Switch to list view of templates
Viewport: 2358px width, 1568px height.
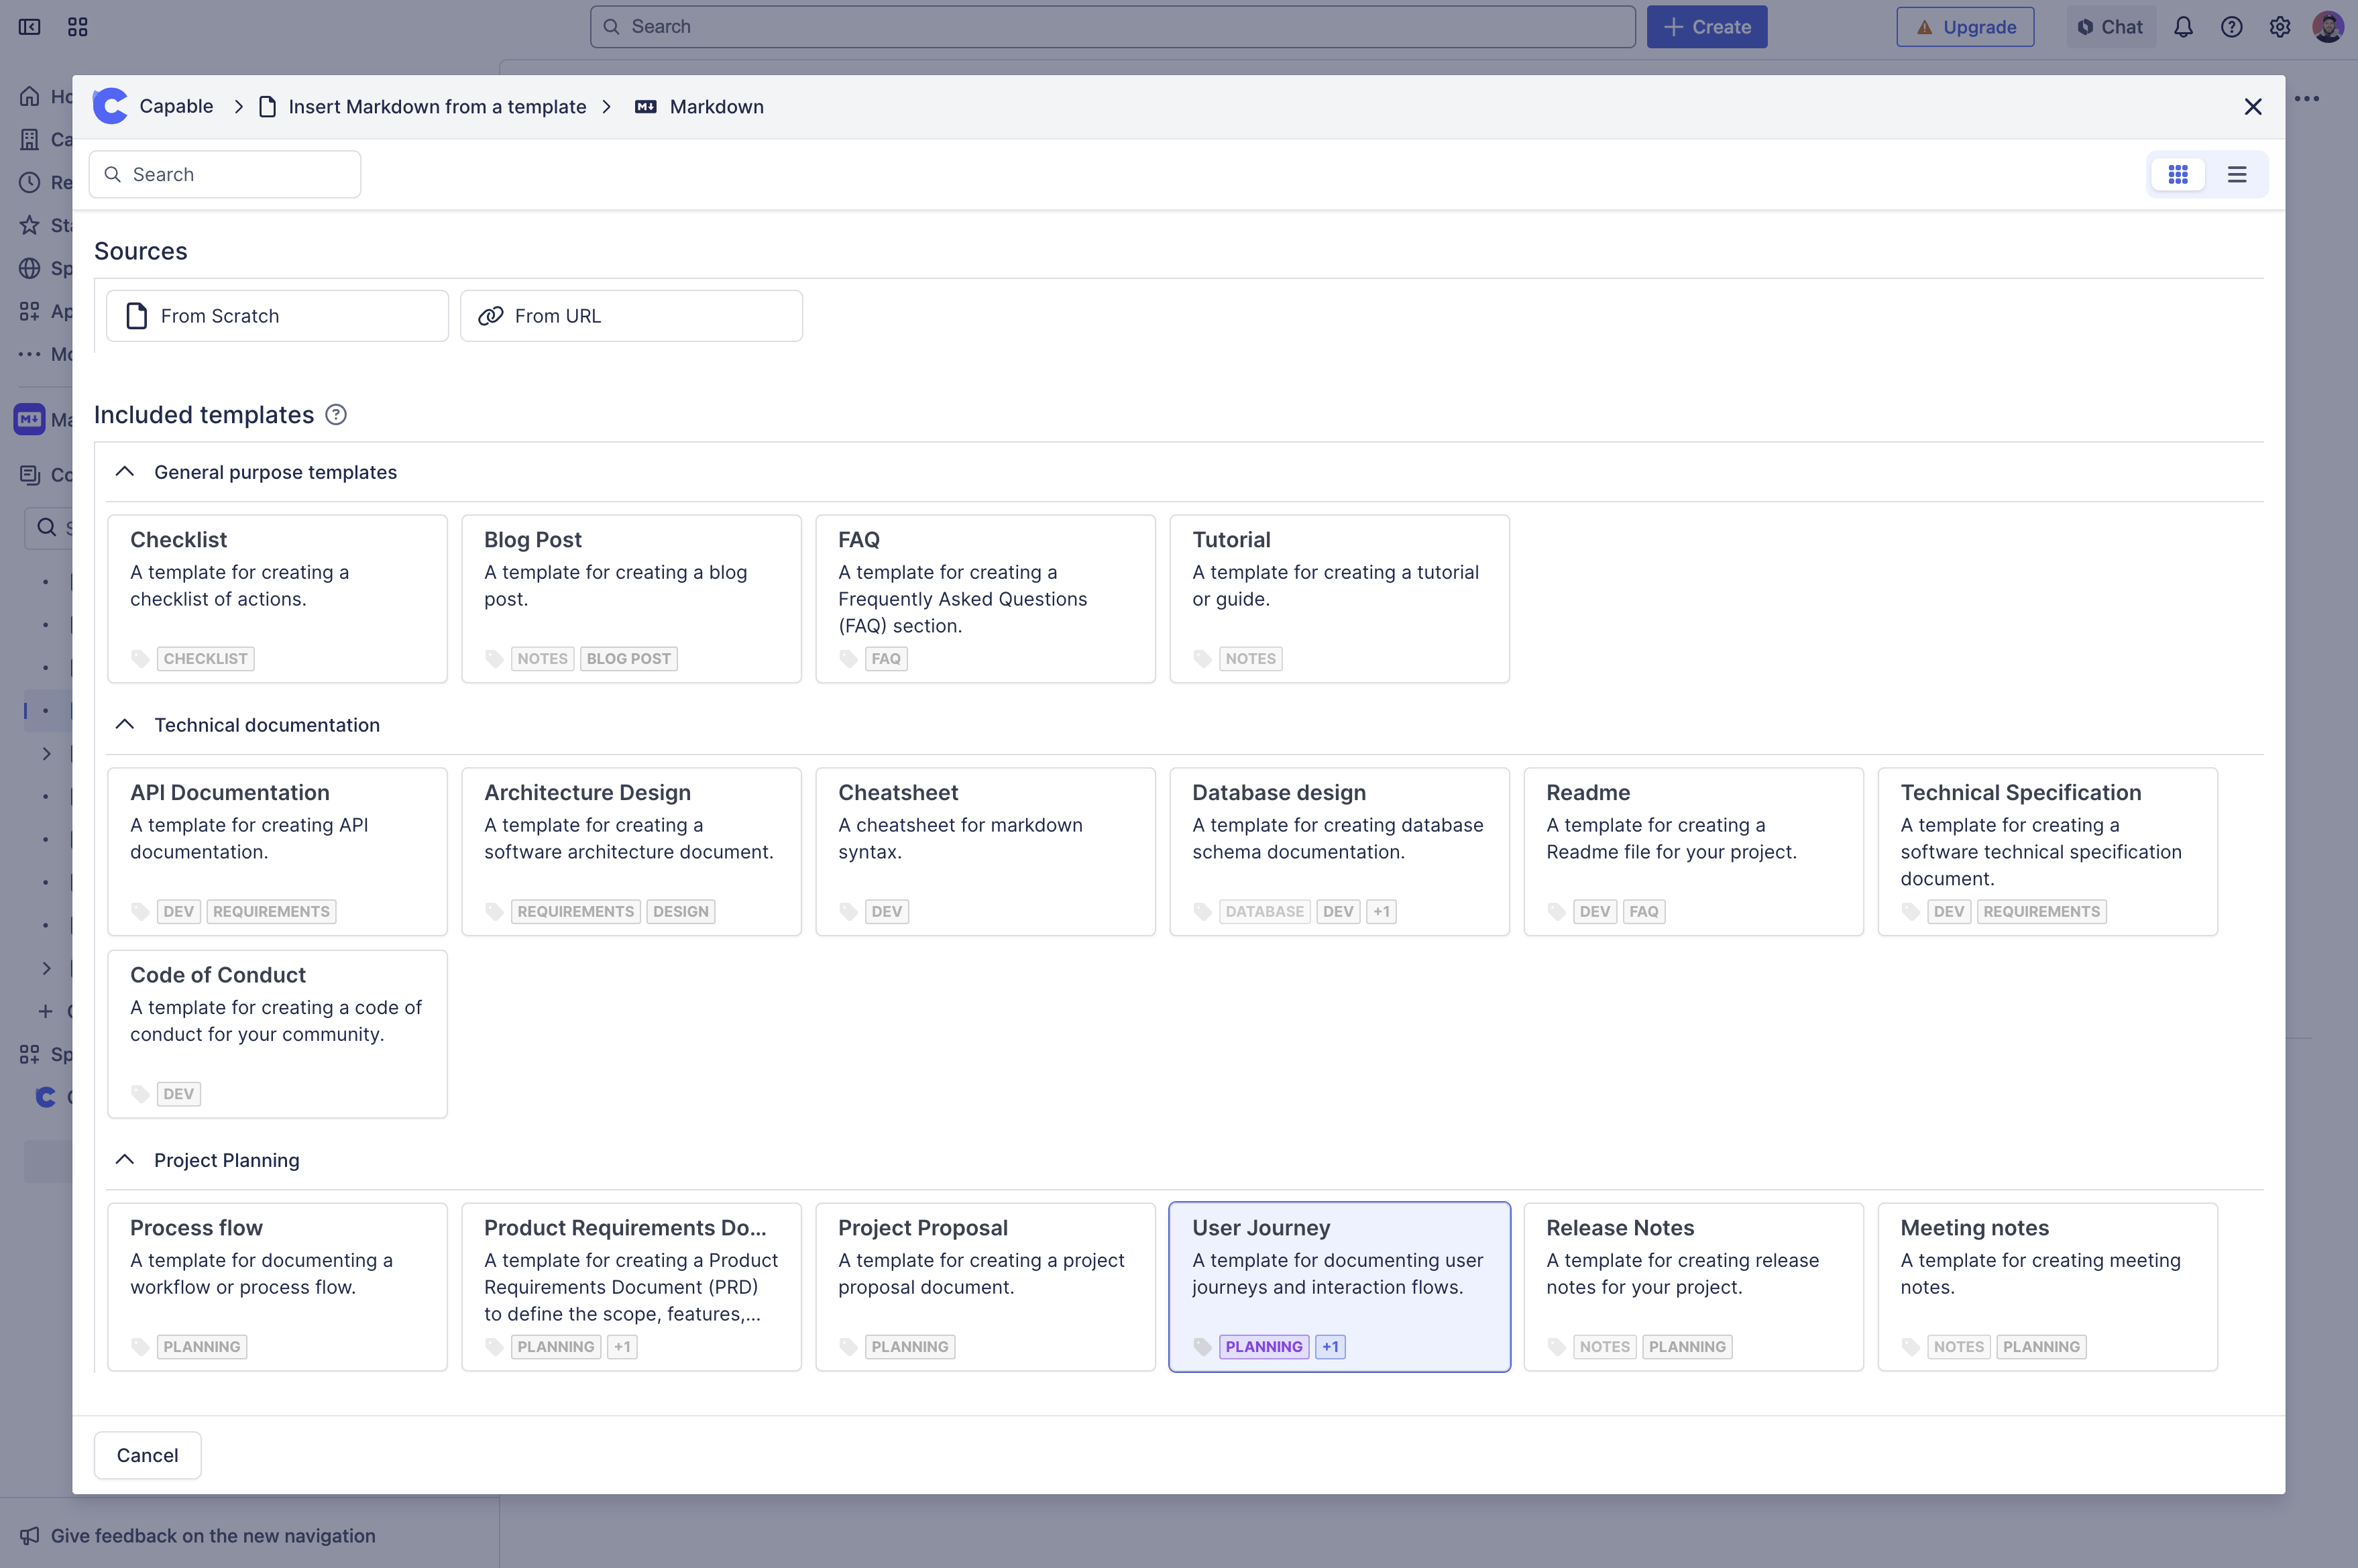2237,173
